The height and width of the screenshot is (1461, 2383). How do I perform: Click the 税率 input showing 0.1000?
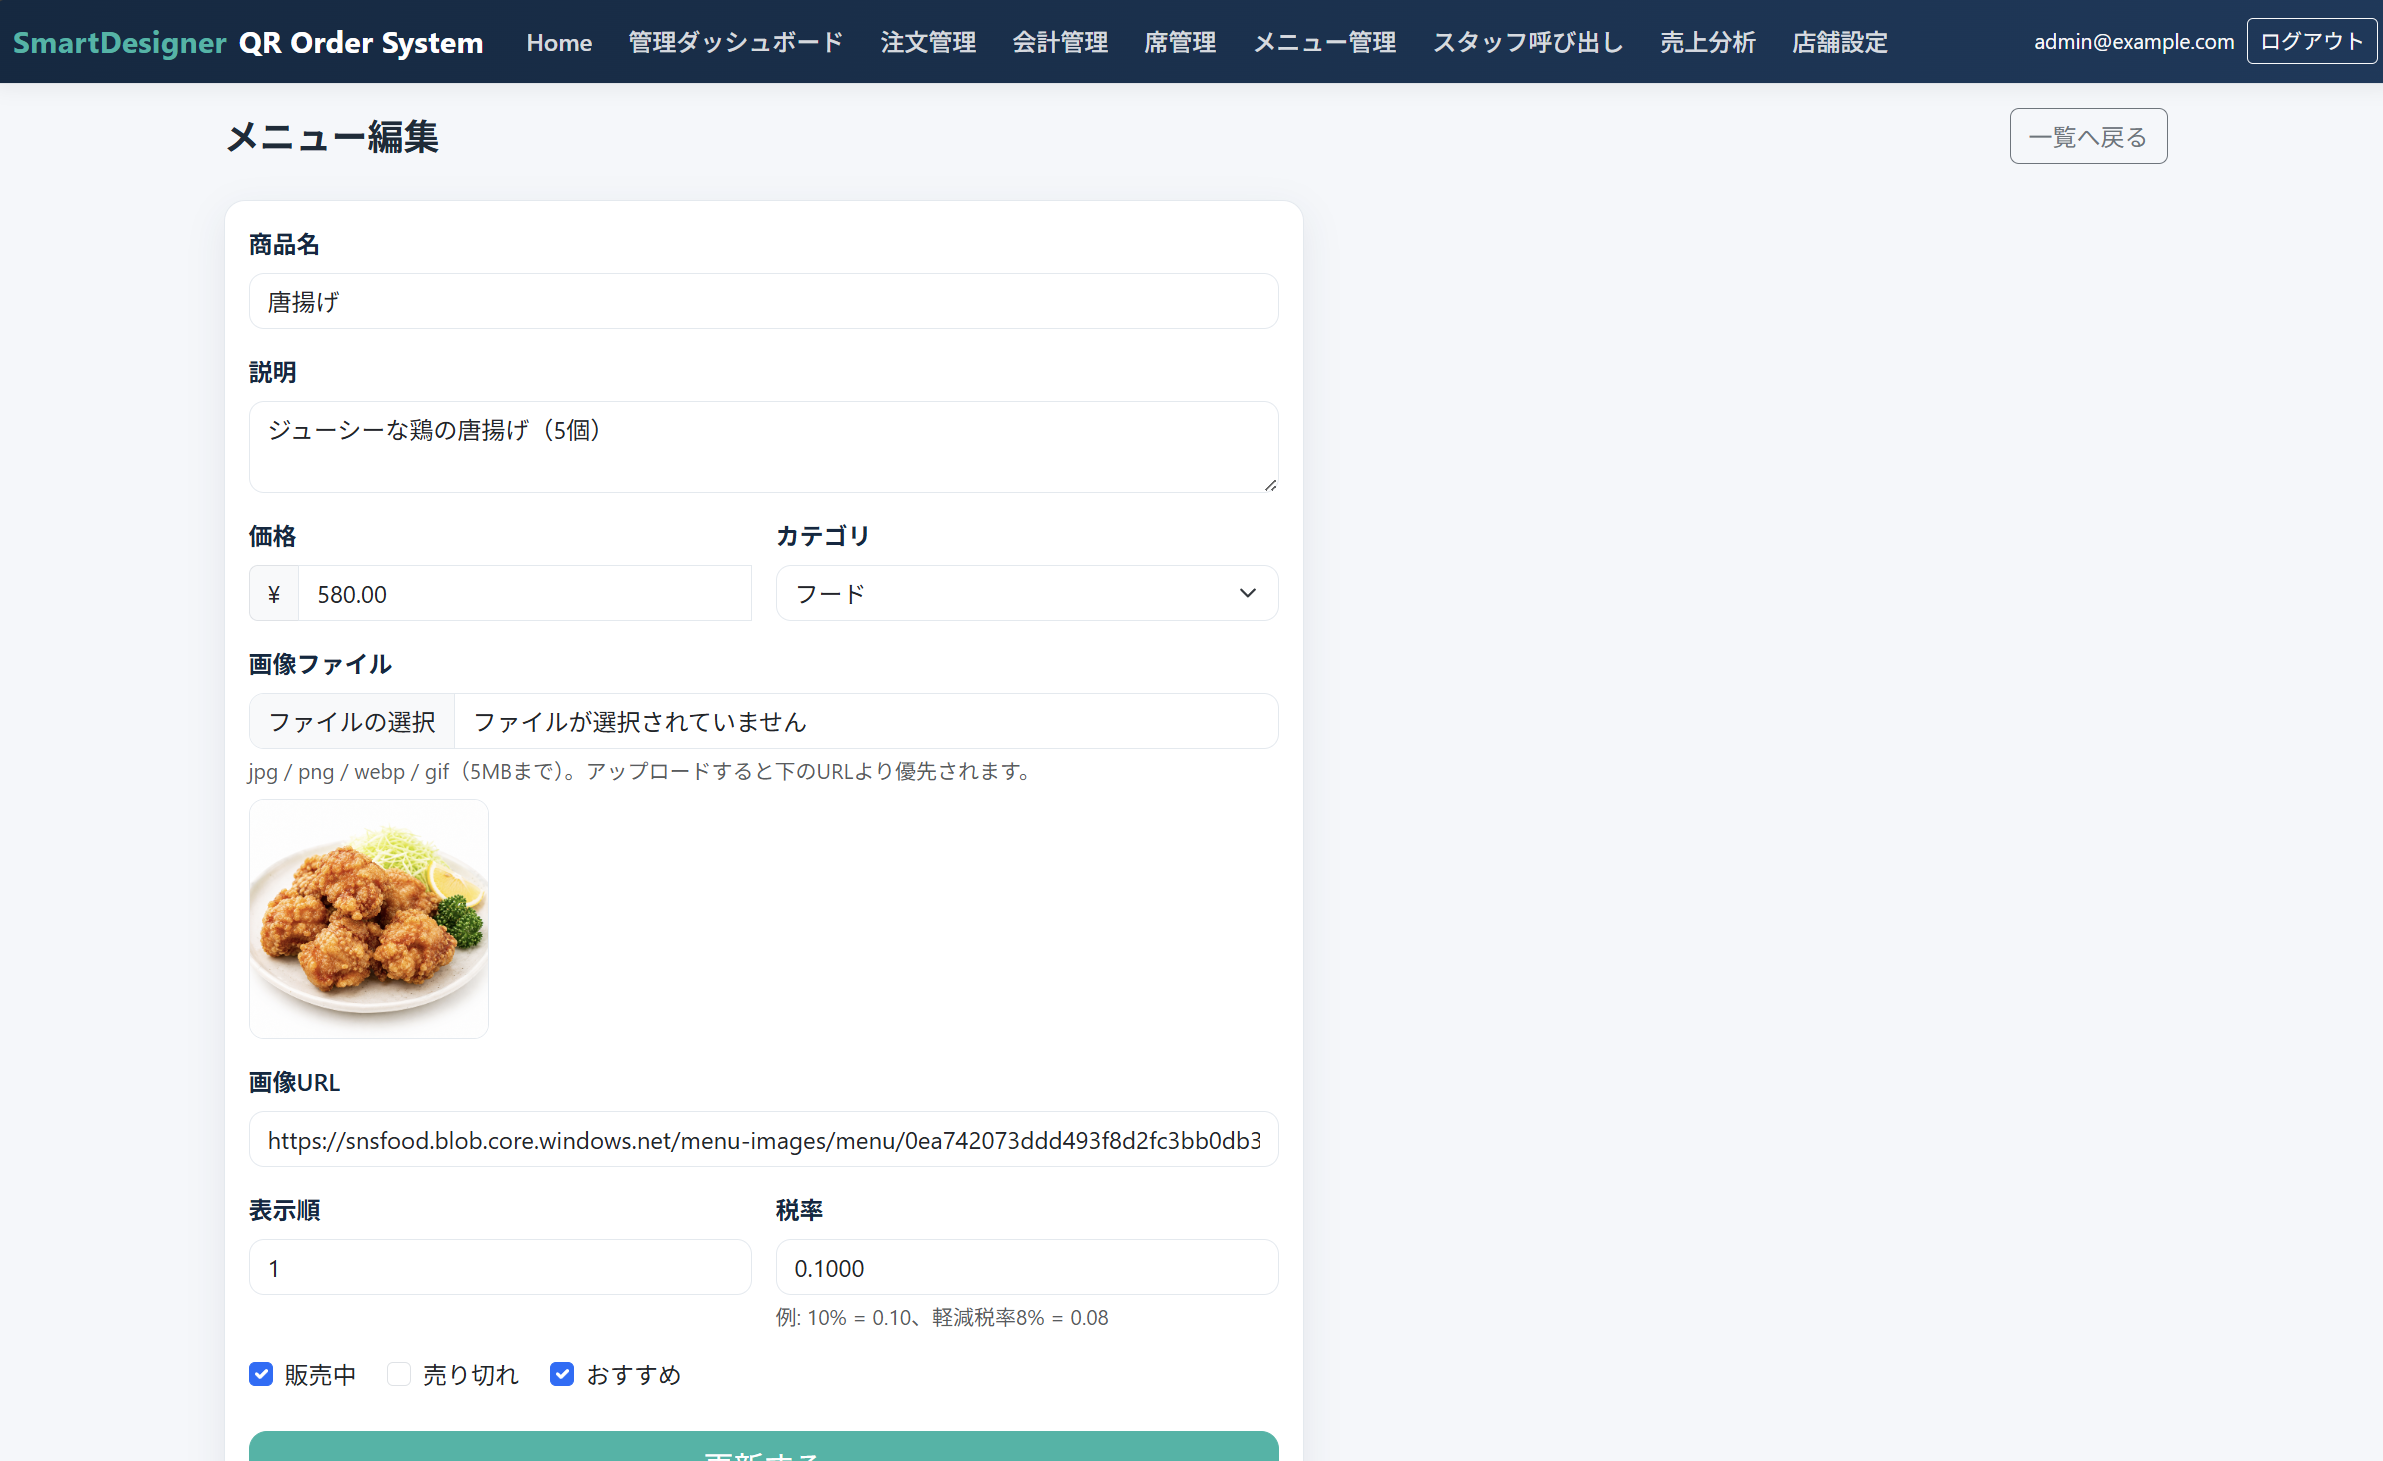[x=1027, y=1267]
